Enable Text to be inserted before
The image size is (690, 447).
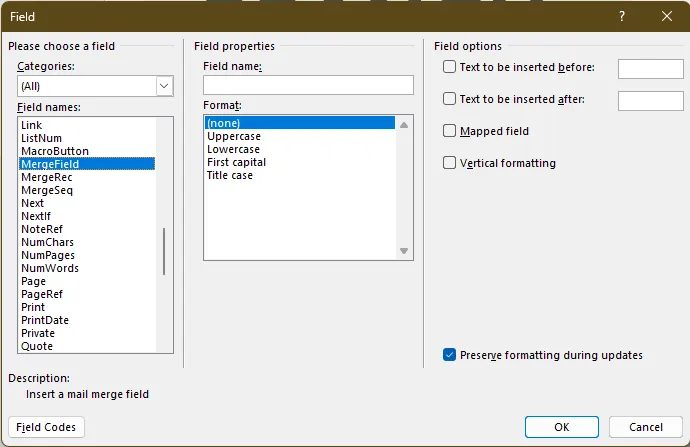tap(449, 67)
